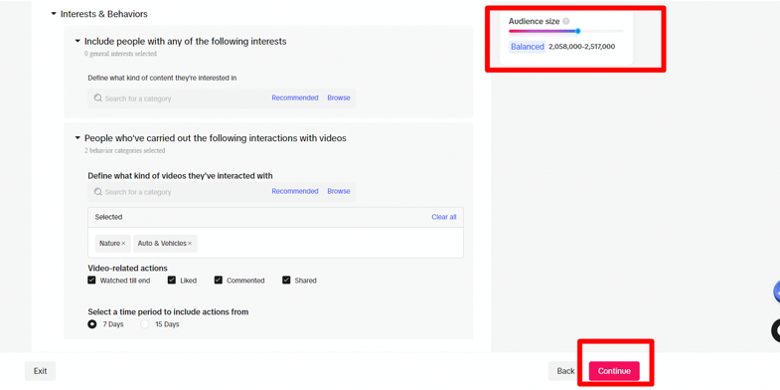Select the 15 Days time period
The height and width of the screenshot is (390, 780).
(145, 324)
